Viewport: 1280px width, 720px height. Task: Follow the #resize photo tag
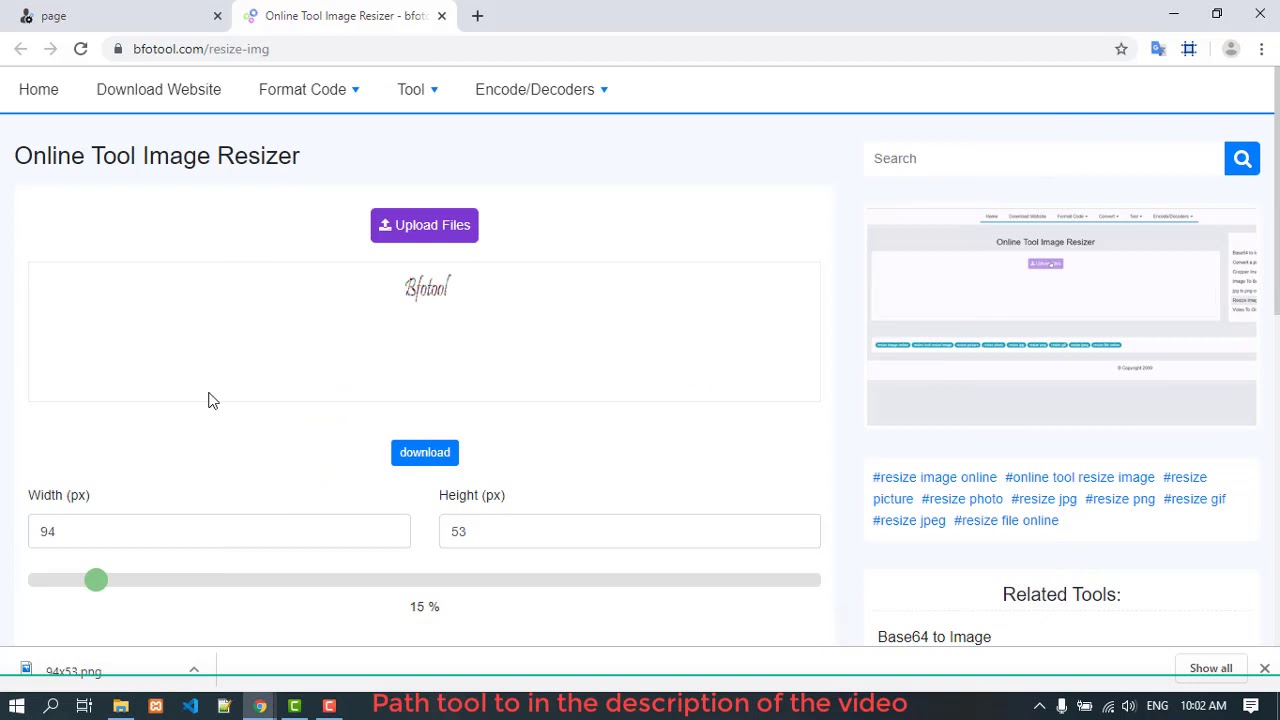[x=961, y=499]
